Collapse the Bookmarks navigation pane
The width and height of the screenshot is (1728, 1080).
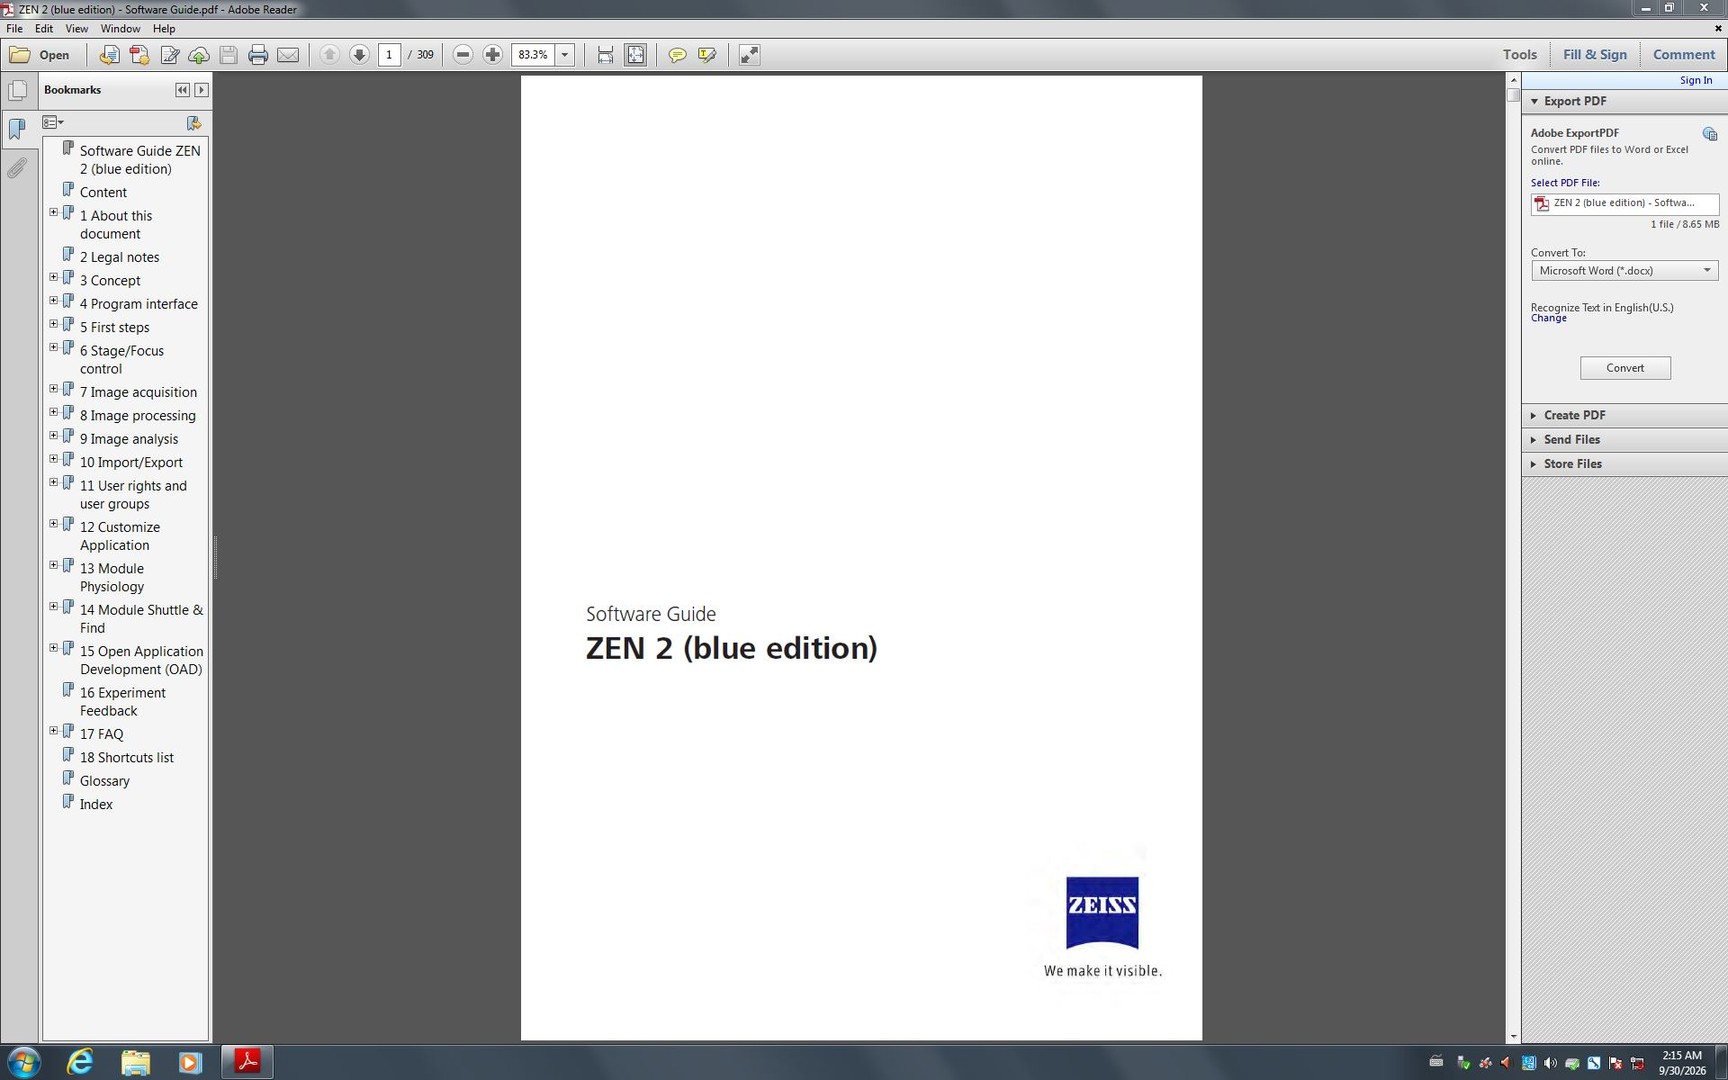[182, 90]
